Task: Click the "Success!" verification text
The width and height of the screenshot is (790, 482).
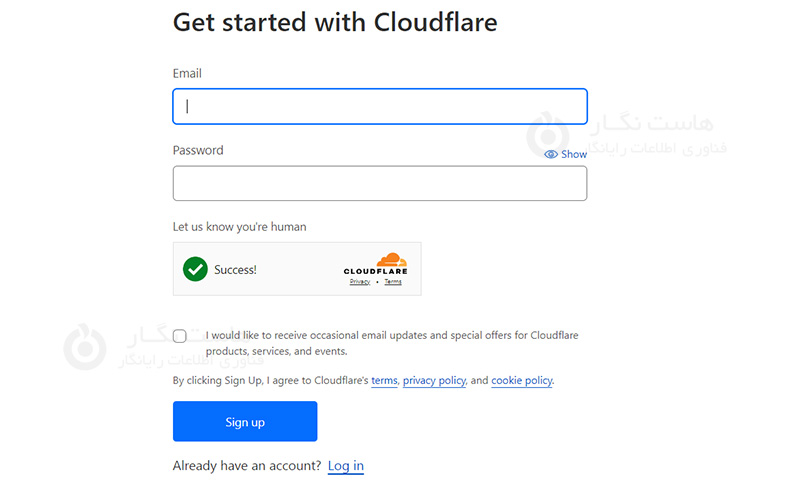Action: pyautogui.click(x=235, y=270)
